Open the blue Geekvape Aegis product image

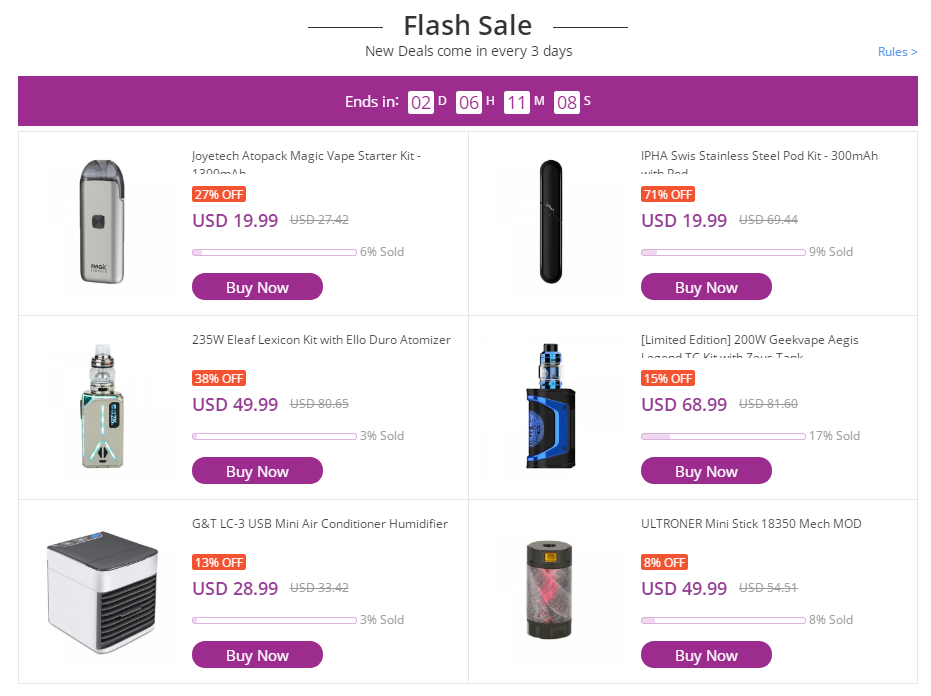tap(551, 406)
